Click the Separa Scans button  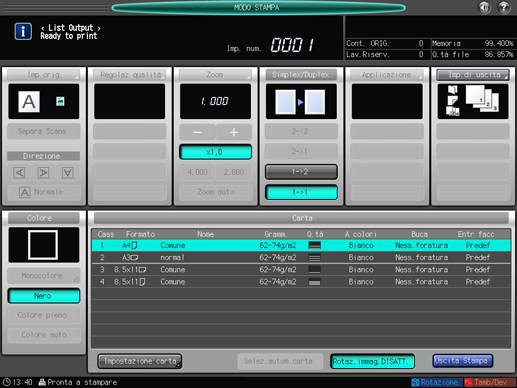point(44,131)
